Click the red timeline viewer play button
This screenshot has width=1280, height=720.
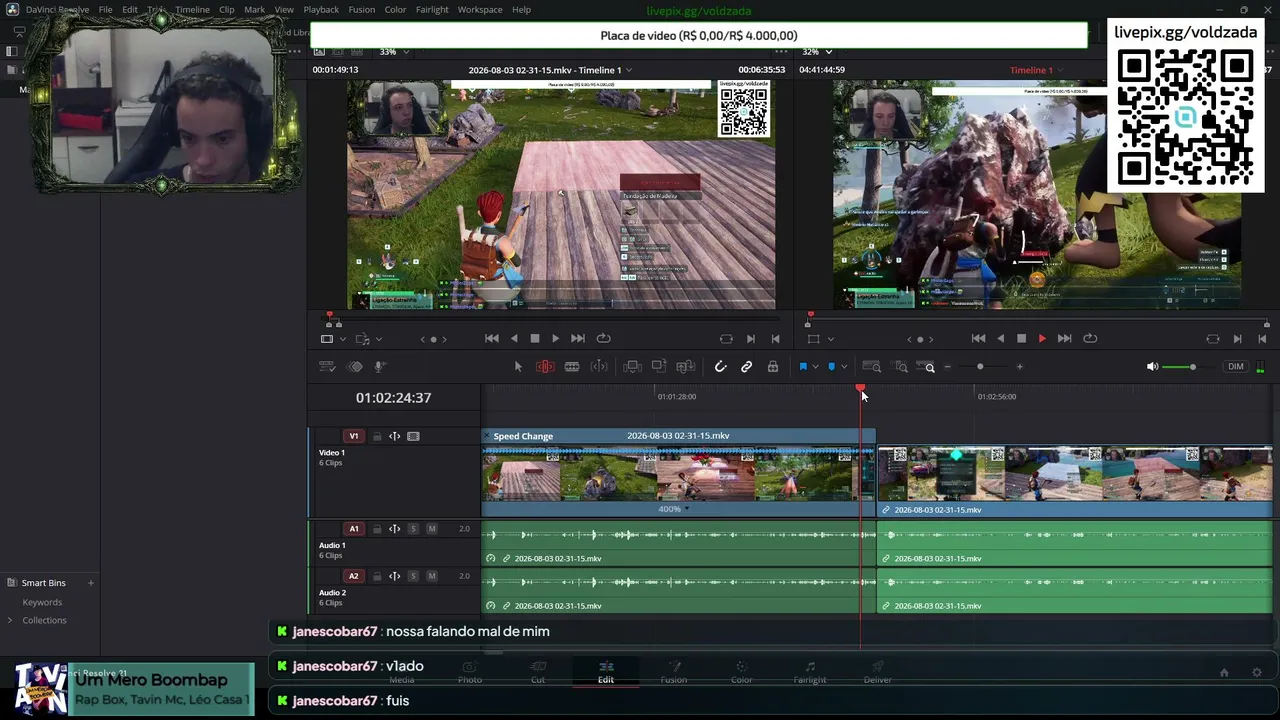point(1042,339)
